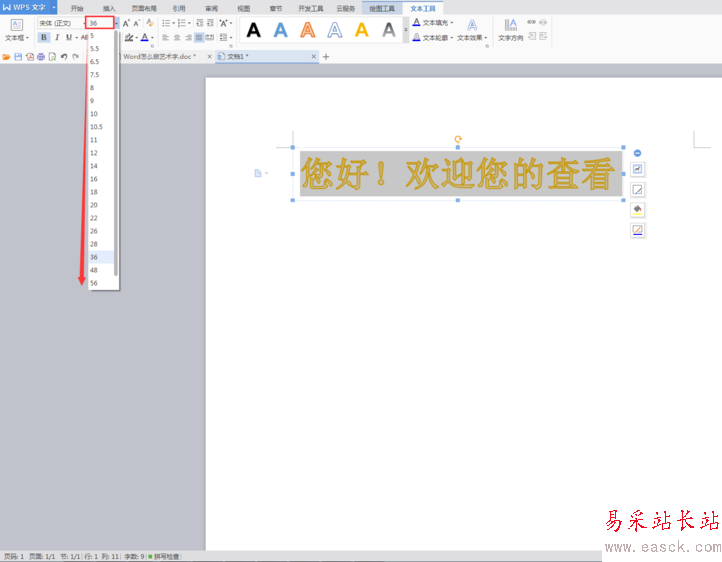
Task: Switch to the 文本工具 ribbon tab
Action: click(x=423, y=8)
